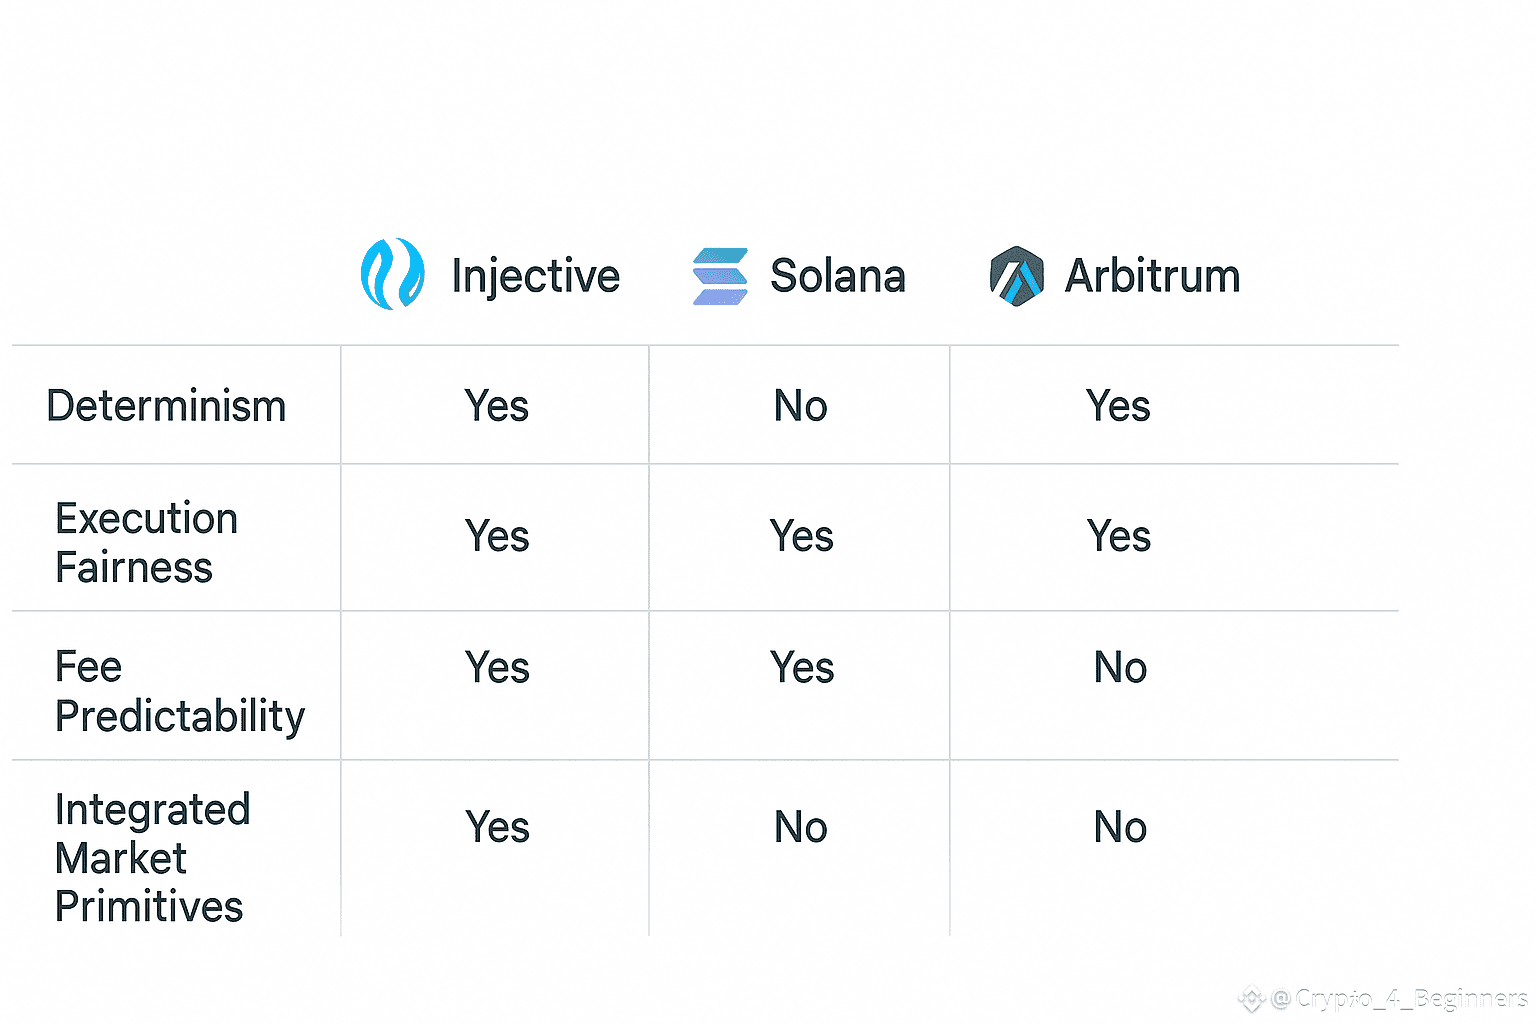Click the Solana striped logo icon
The image size is (1536, 1024).
click(720, 276)
